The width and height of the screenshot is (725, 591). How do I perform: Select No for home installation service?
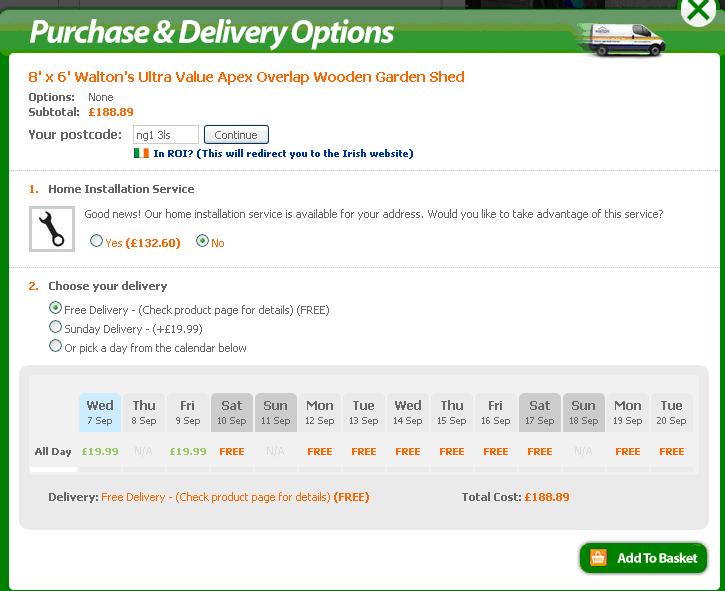(203, 241)
